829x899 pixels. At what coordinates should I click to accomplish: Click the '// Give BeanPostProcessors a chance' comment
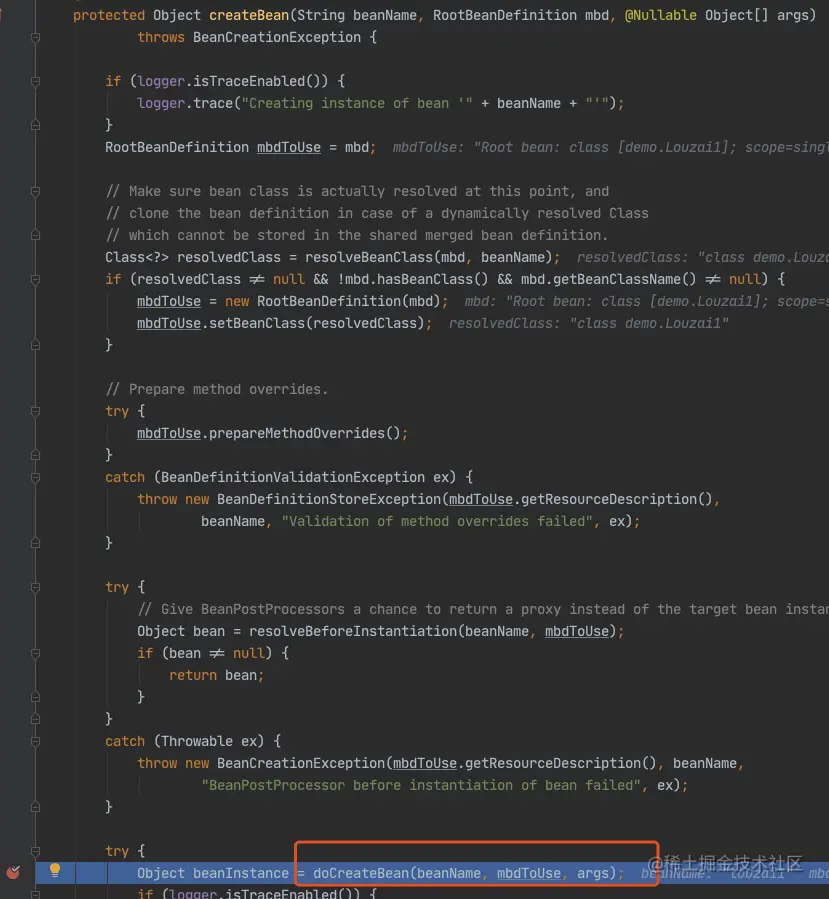coord(482,609)
